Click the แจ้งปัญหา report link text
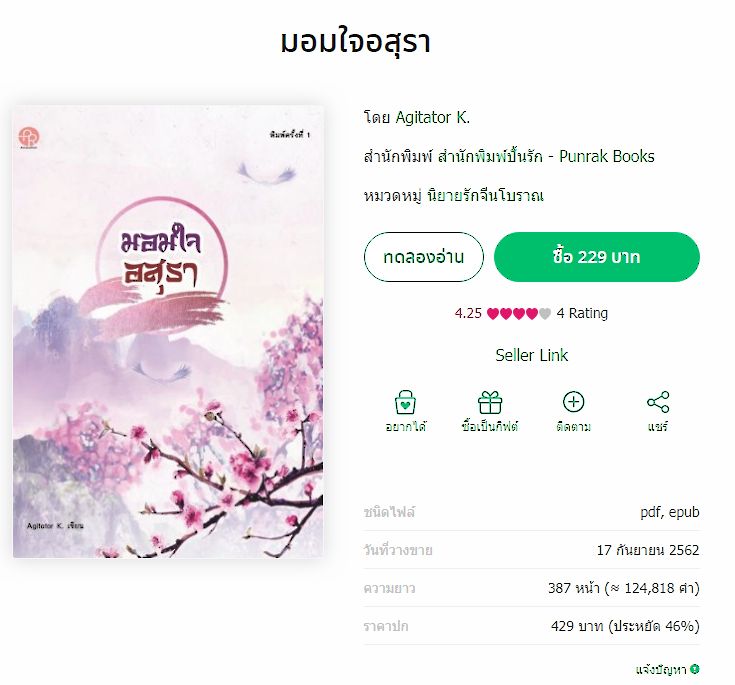The image size is (735, 685). (x=661, y=669)
